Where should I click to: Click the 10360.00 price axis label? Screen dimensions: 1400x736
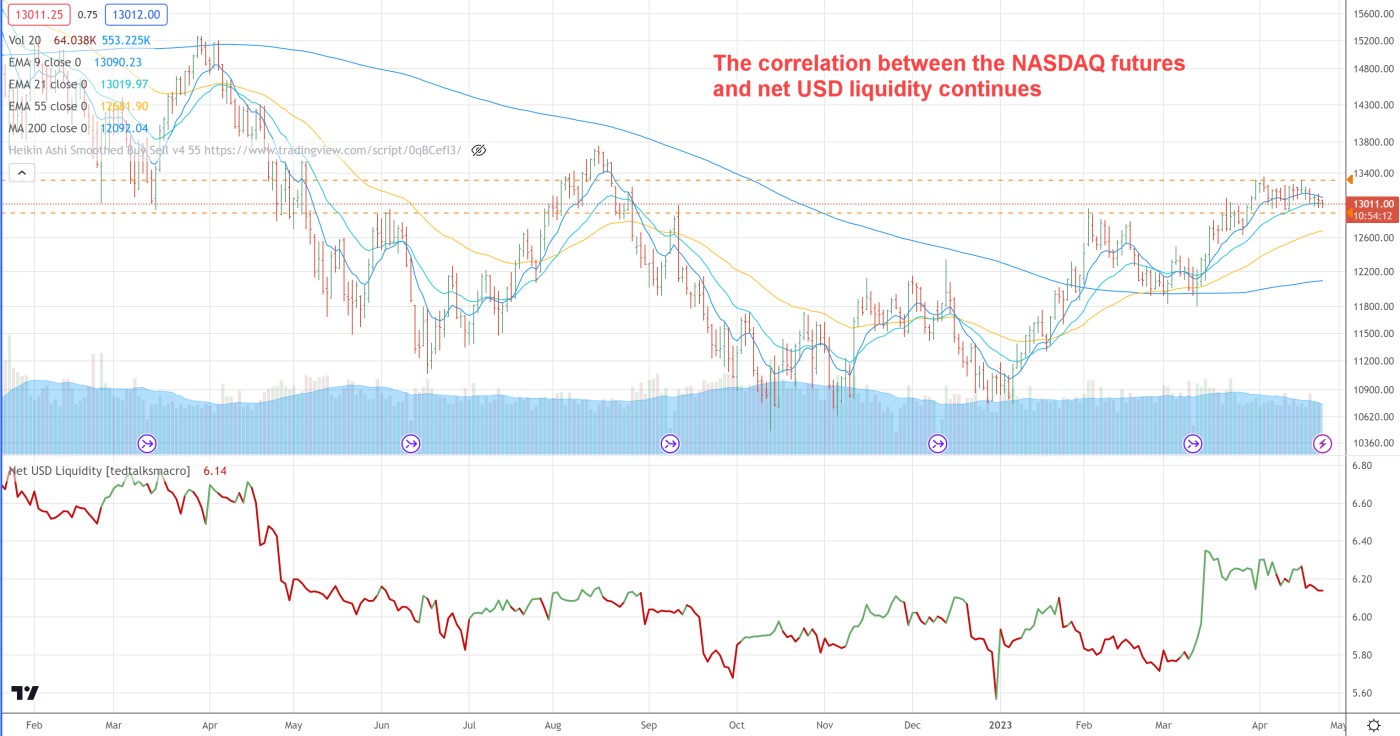pyautogui.click(x=1374, y=443)
